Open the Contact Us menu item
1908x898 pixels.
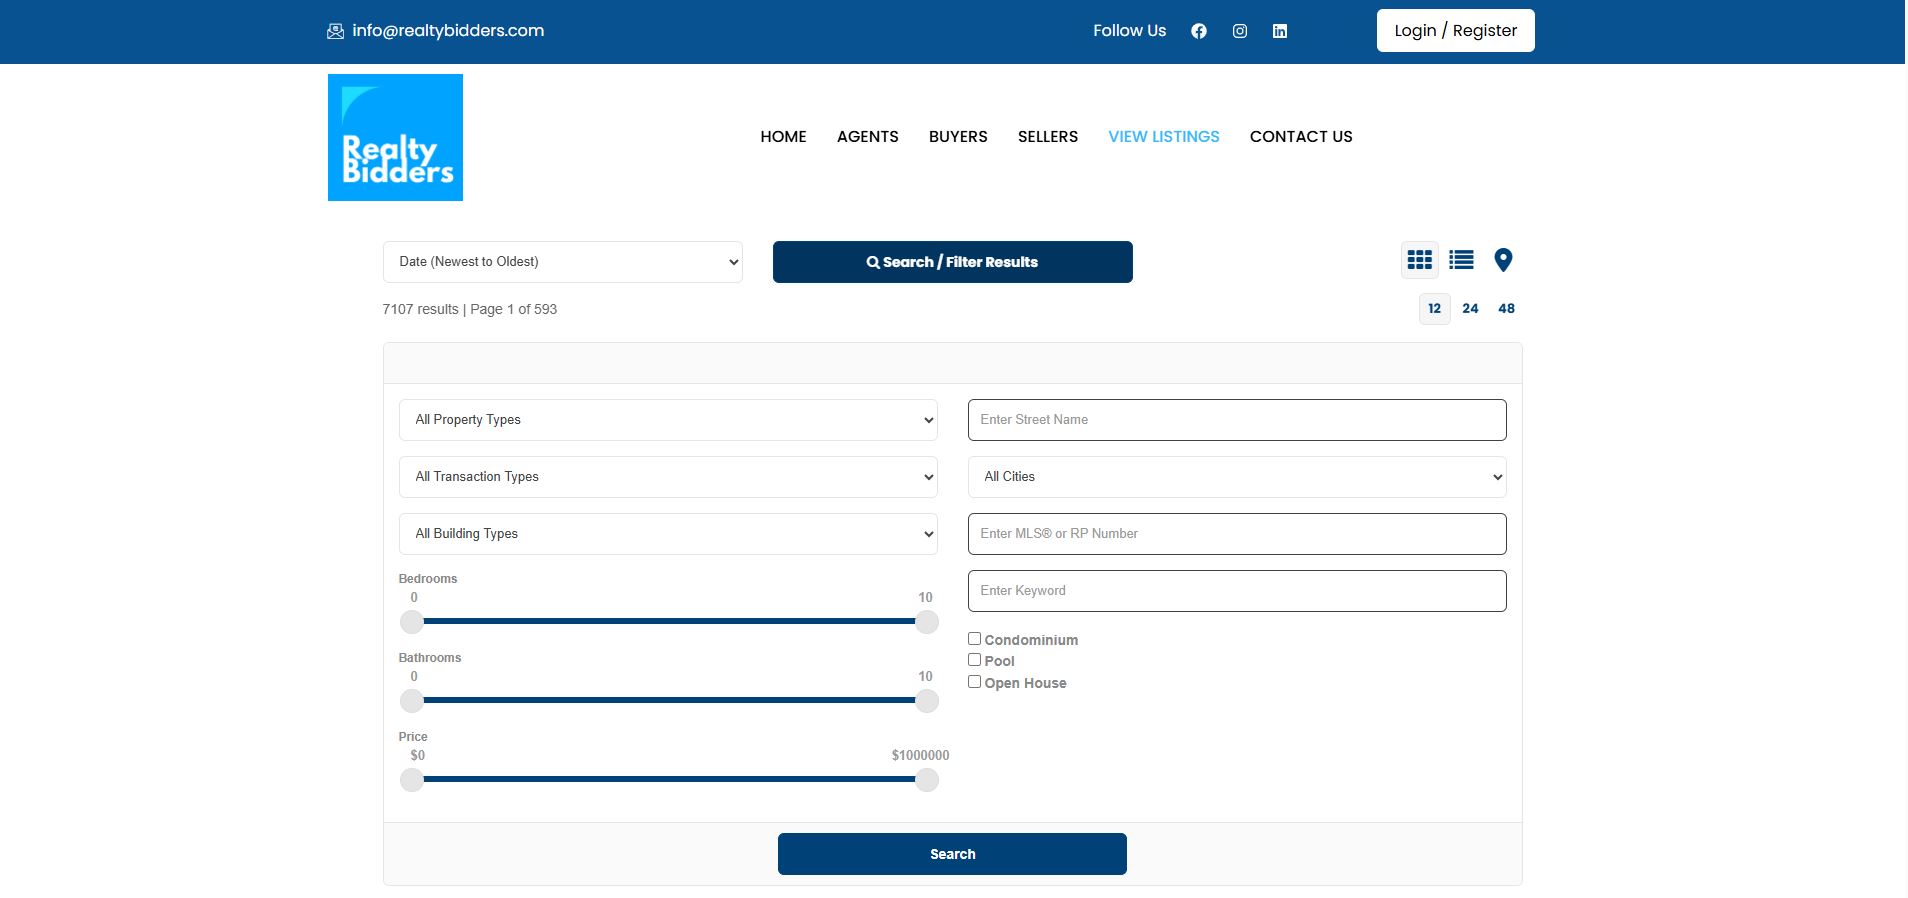[1300, 137]
